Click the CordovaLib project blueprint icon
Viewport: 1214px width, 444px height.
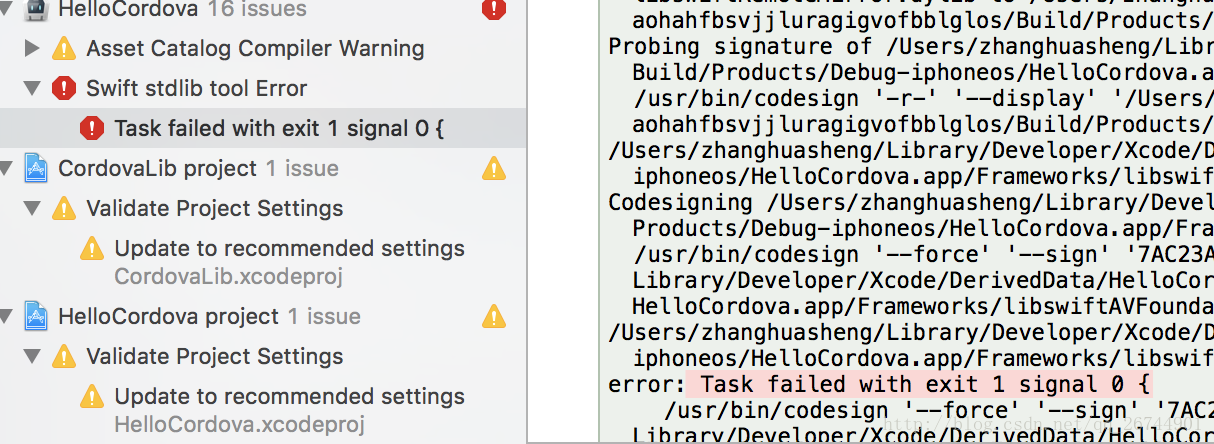36,168
